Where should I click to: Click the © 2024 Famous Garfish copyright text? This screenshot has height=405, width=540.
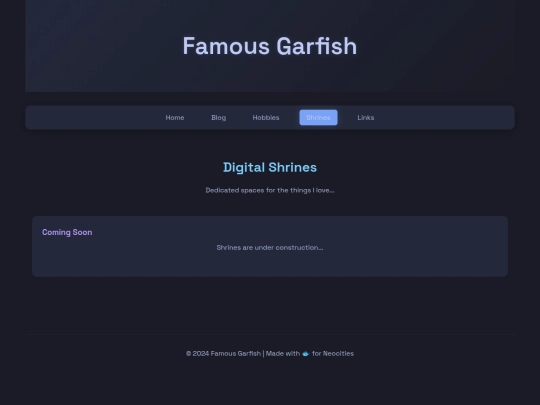point(224,354)
